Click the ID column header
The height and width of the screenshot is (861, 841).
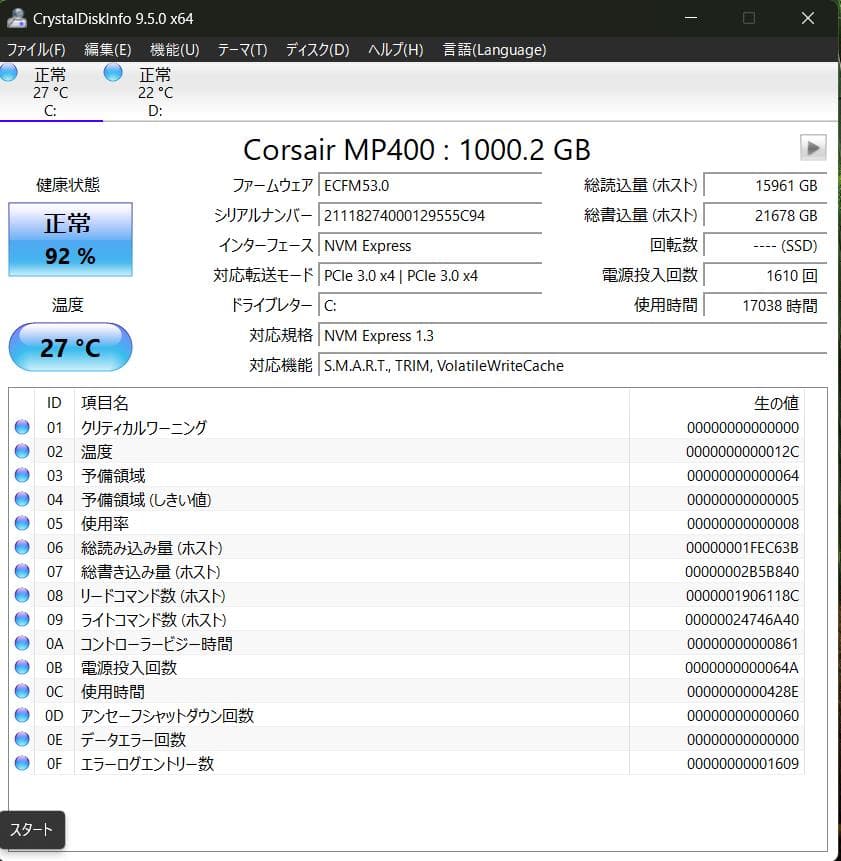[x=54, y=403]
